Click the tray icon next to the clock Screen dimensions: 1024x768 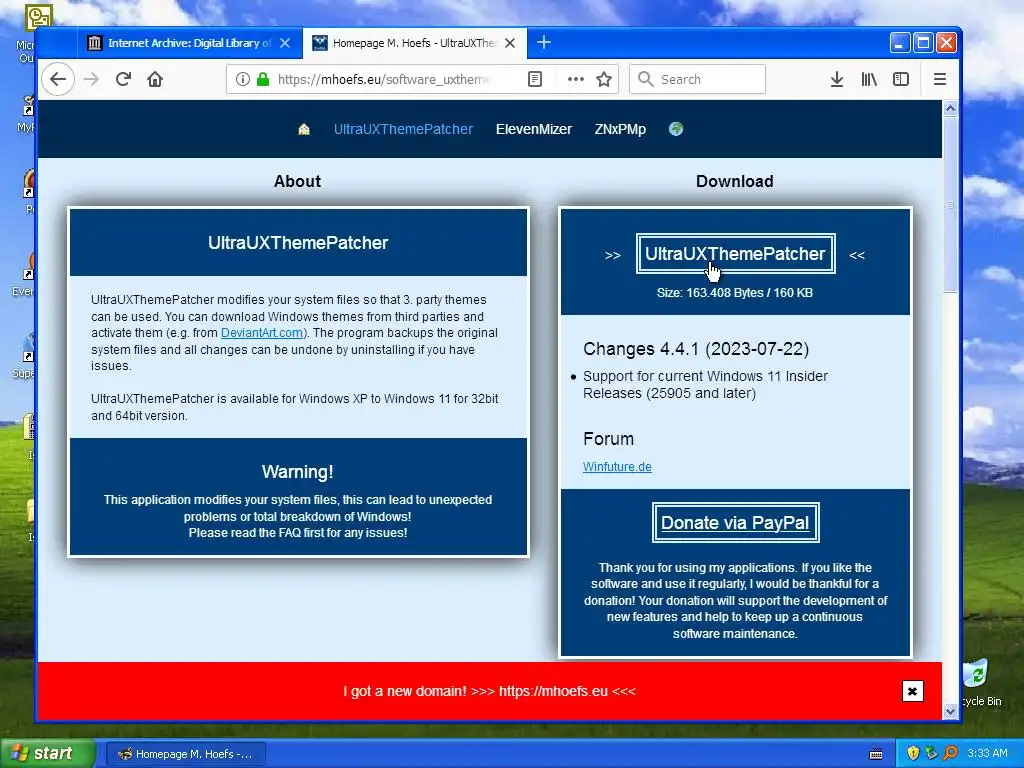pos(950,754)
